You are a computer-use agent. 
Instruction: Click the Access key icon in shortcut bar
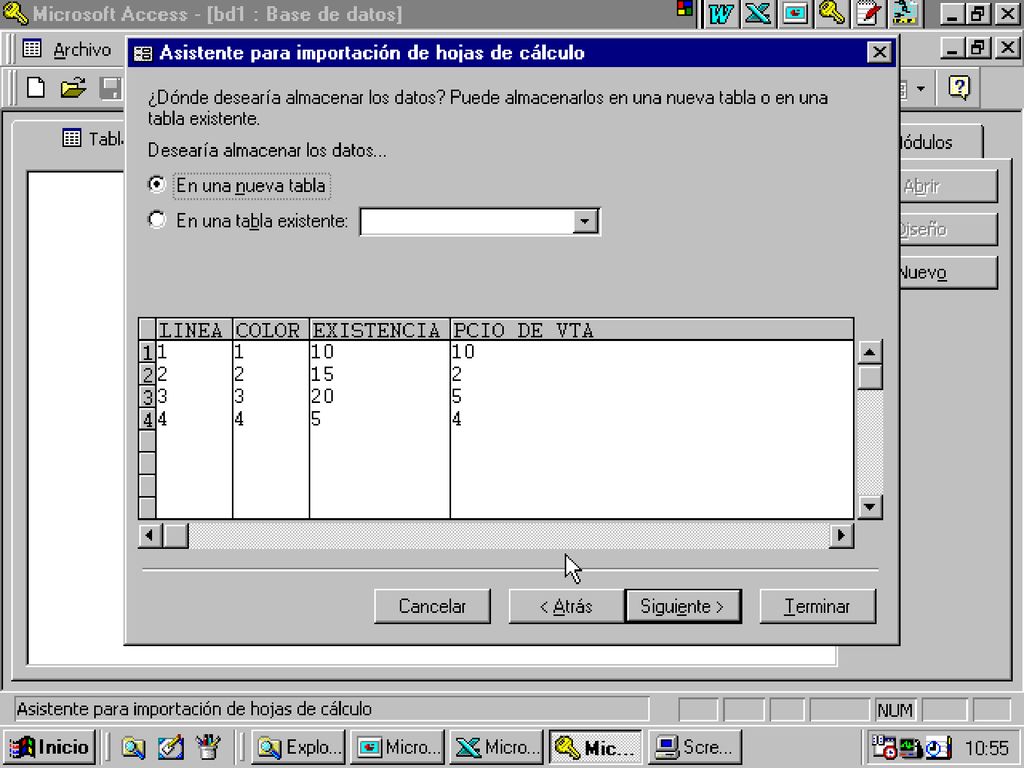point(832,13)
